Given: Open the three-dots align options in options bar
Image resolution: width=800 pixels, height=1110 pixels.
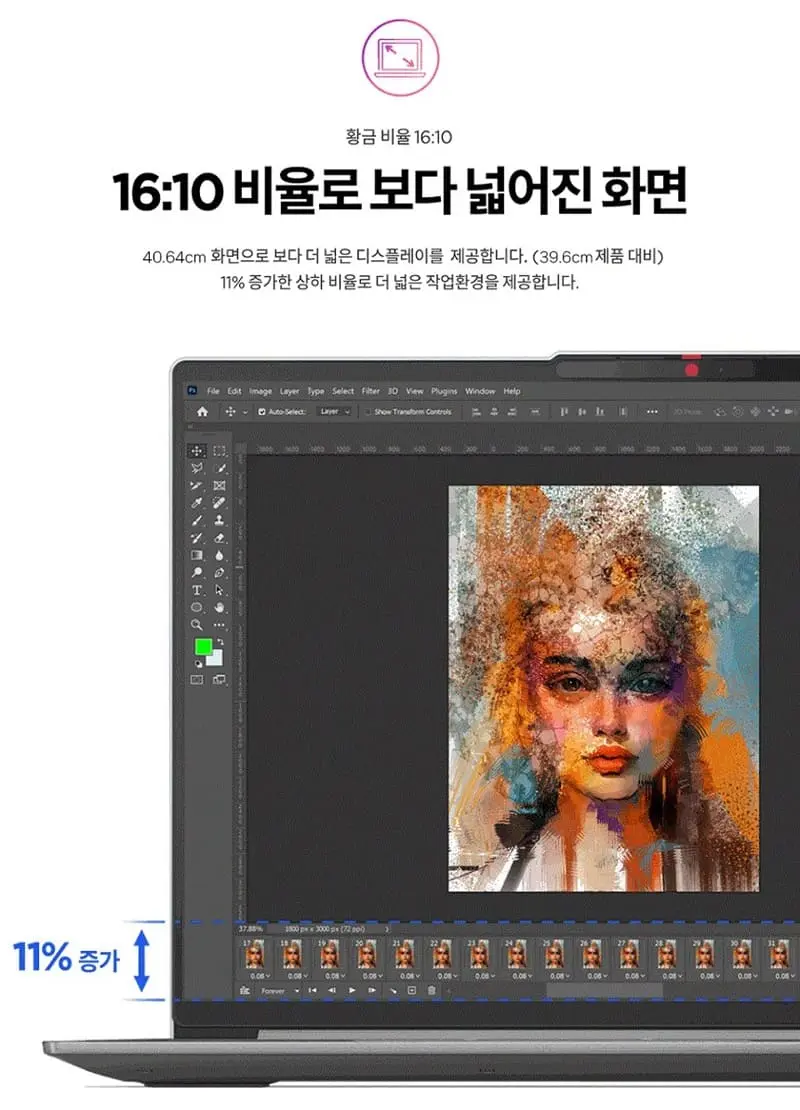Looking at the screenshot, I should (652, 411).
